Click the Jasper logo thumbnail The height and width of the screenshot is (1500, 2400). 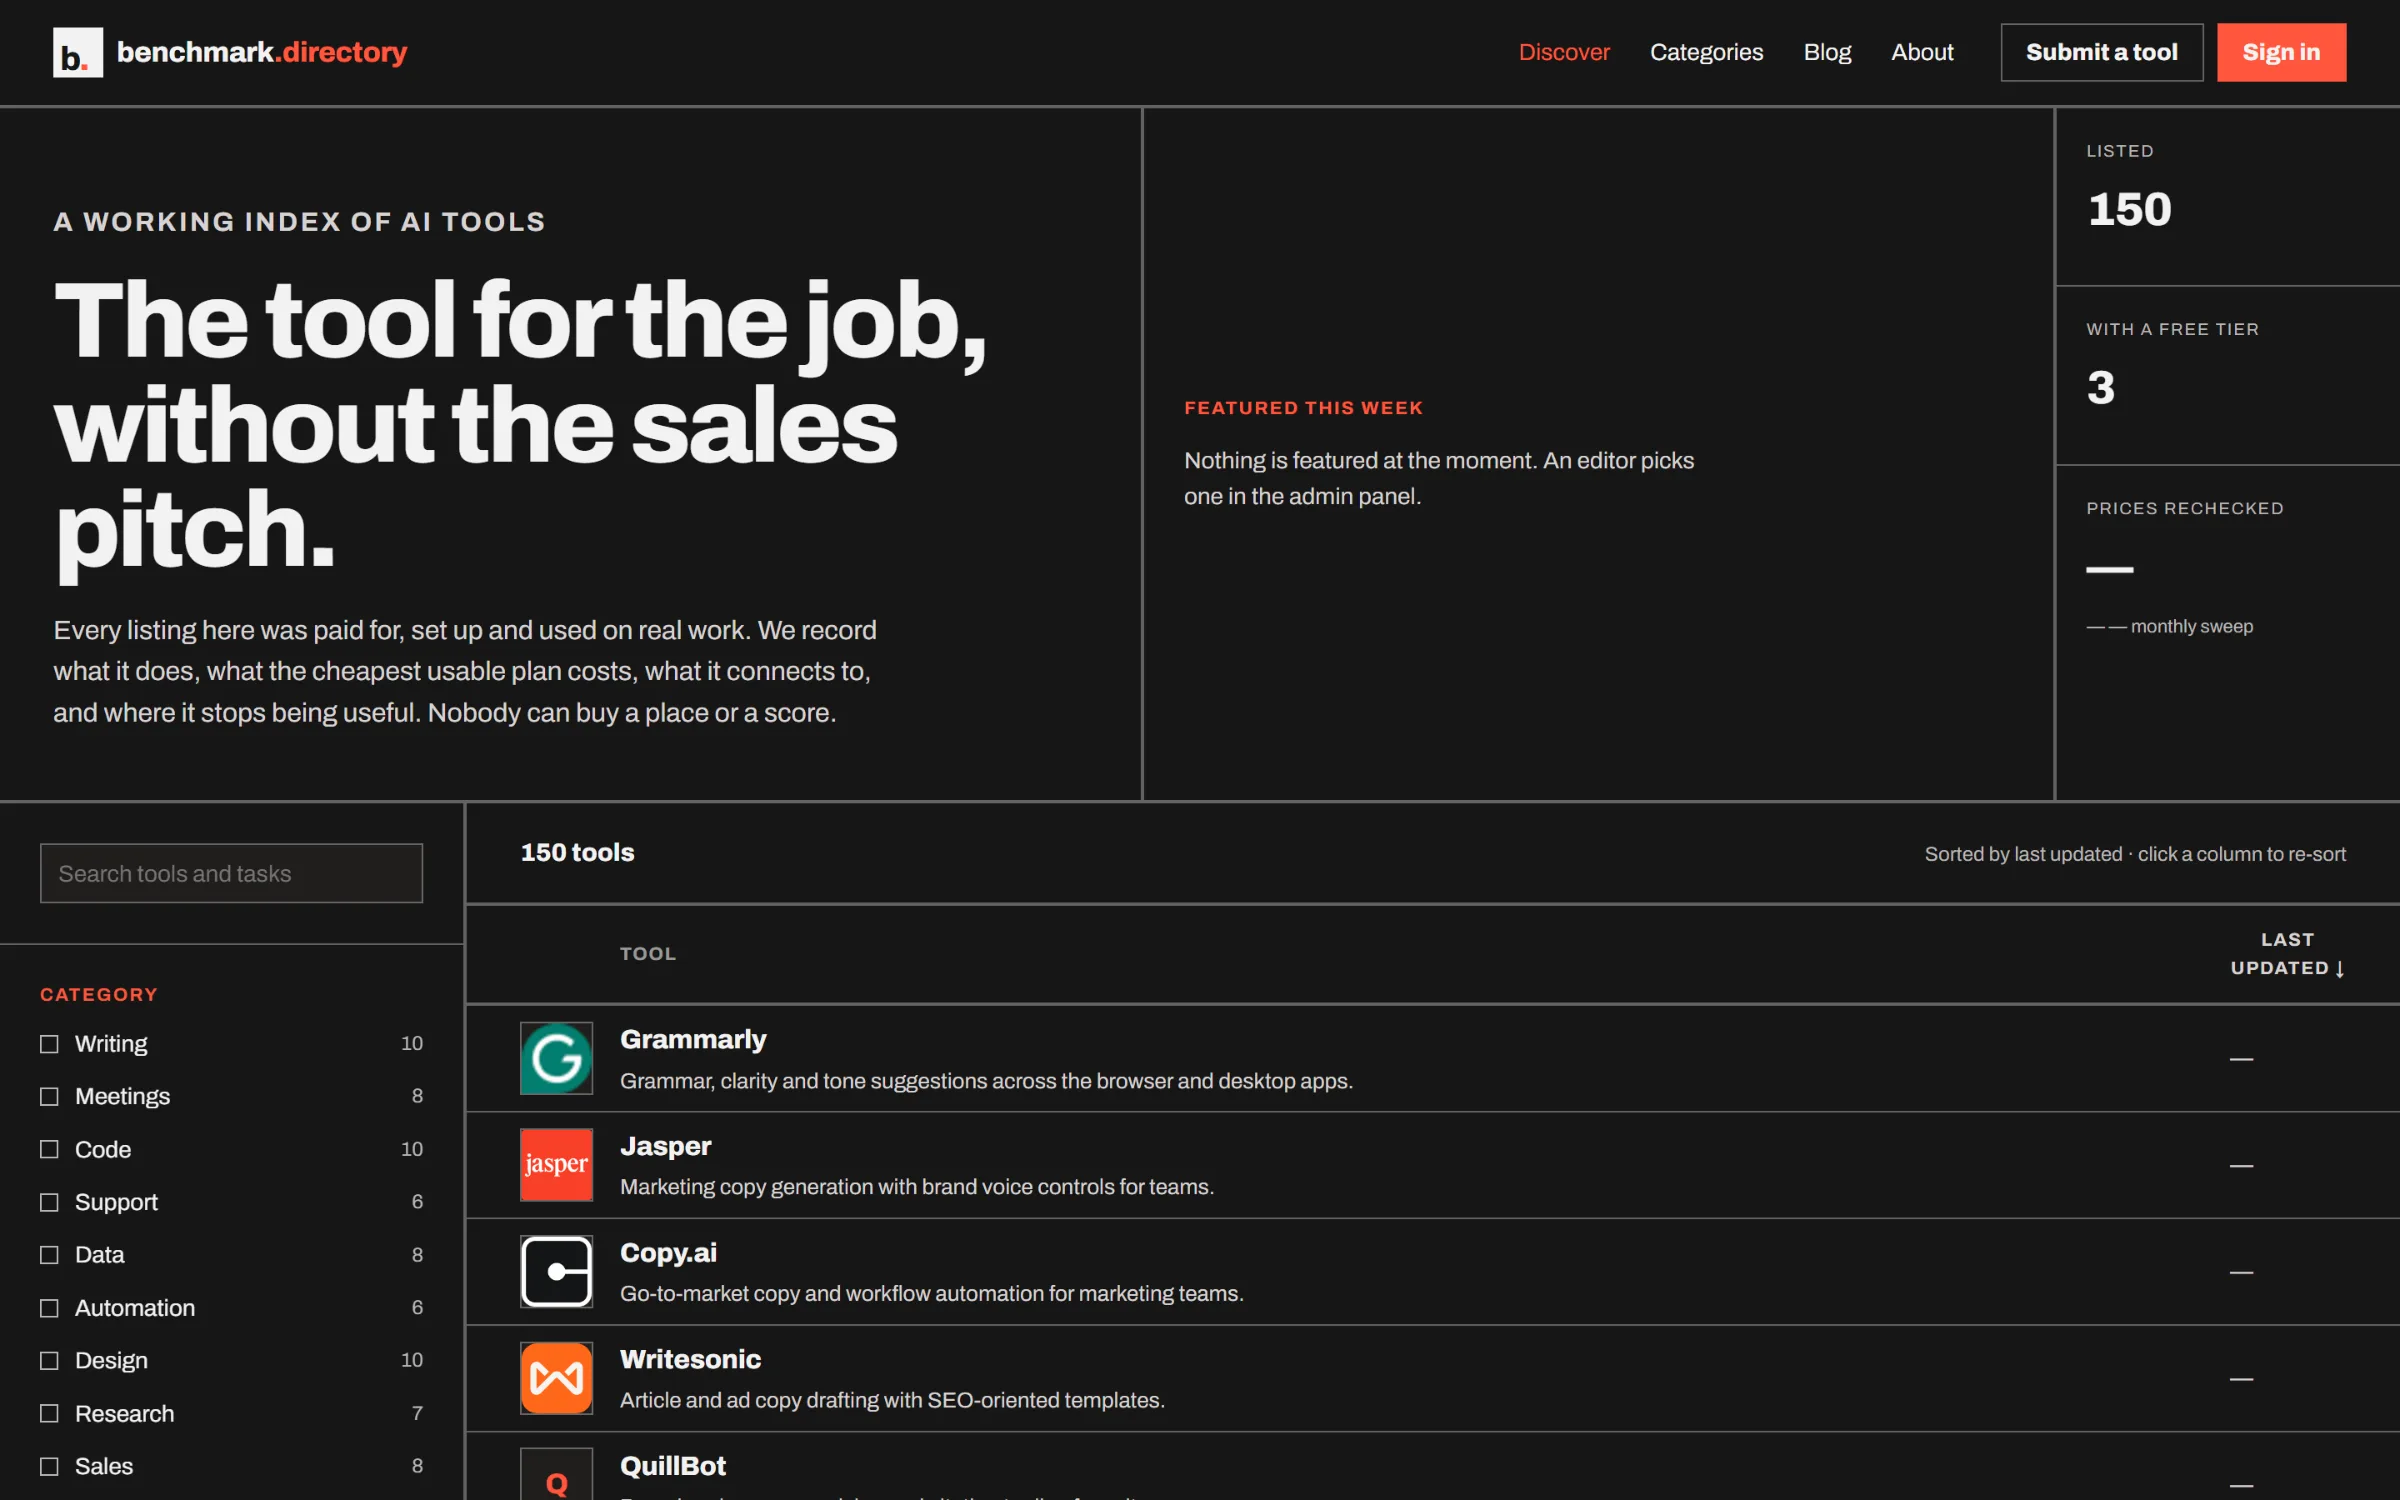(556, 1165)
